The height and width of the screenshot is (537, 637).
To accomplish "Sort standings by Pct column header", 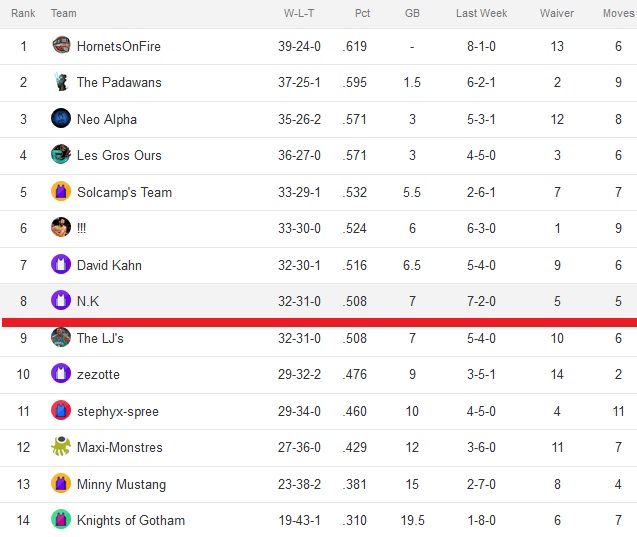I will coord(362,13).
